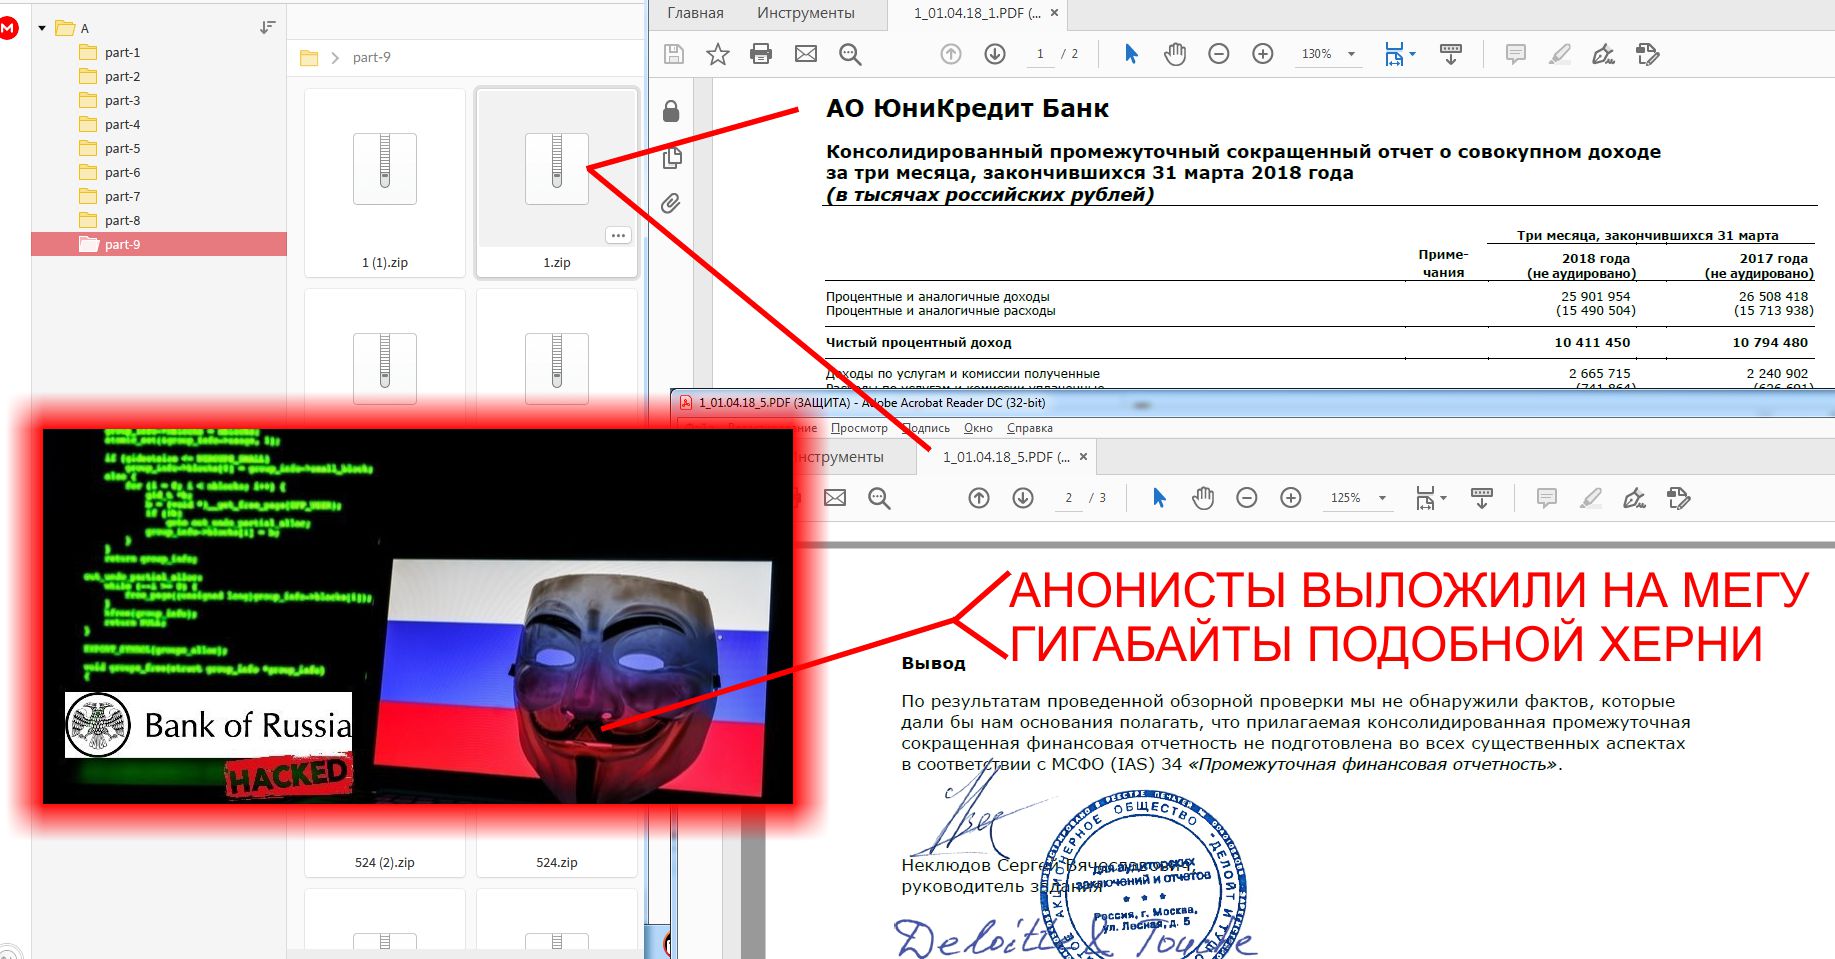The height and width of the screenshot is (959, 1835).
Task: Open the Справка menu
Action: click(1030, 428)
